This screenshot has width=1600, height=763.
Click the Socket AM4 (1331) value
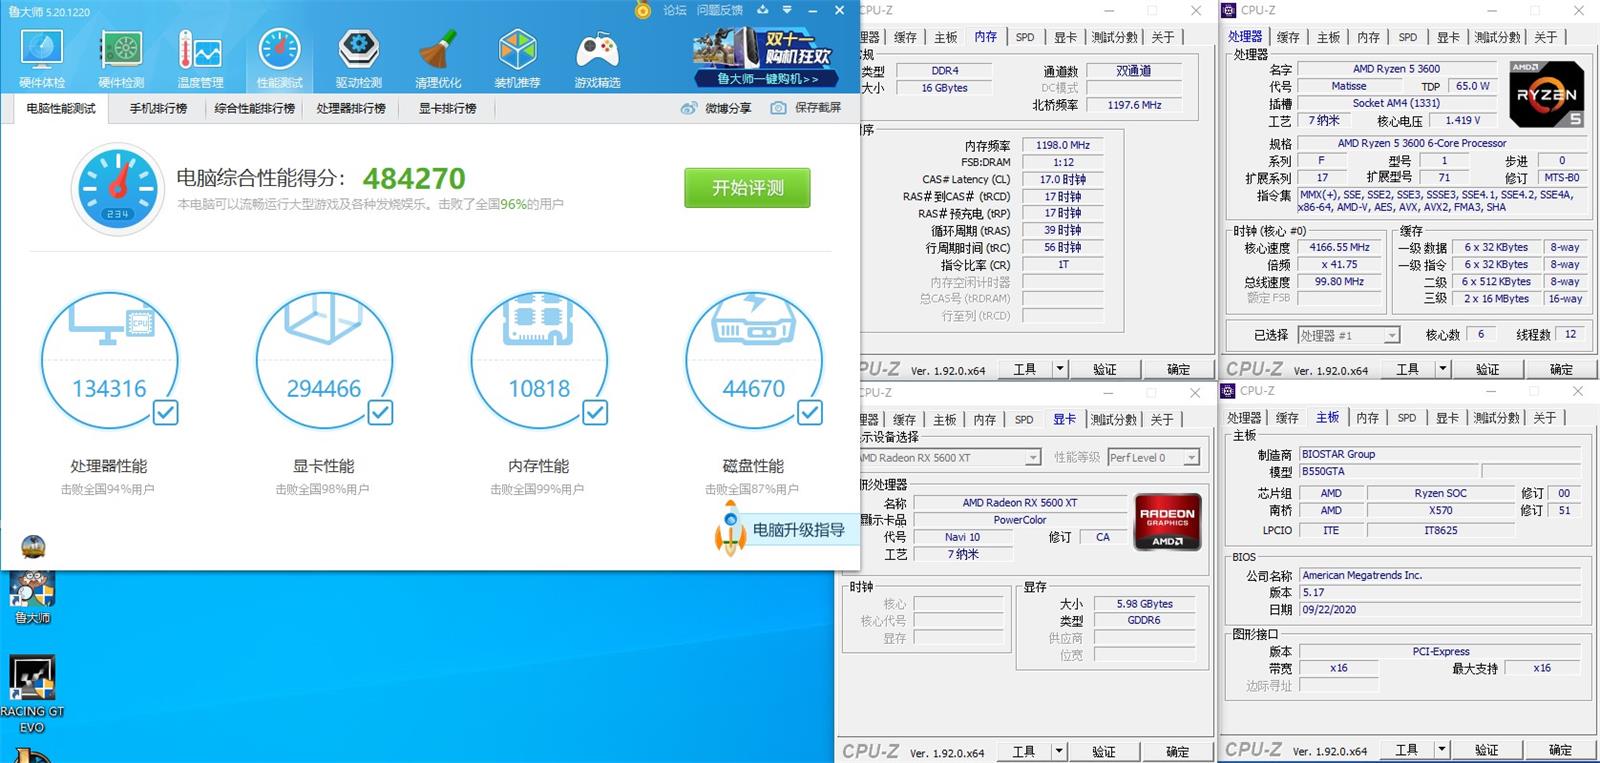(1396, 103)
